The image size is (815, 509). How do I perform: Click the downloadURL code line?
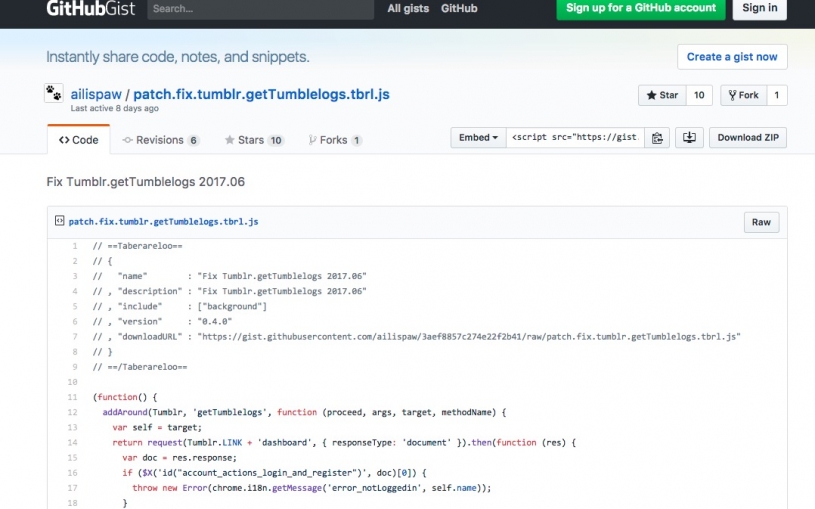tap(416, 337)
